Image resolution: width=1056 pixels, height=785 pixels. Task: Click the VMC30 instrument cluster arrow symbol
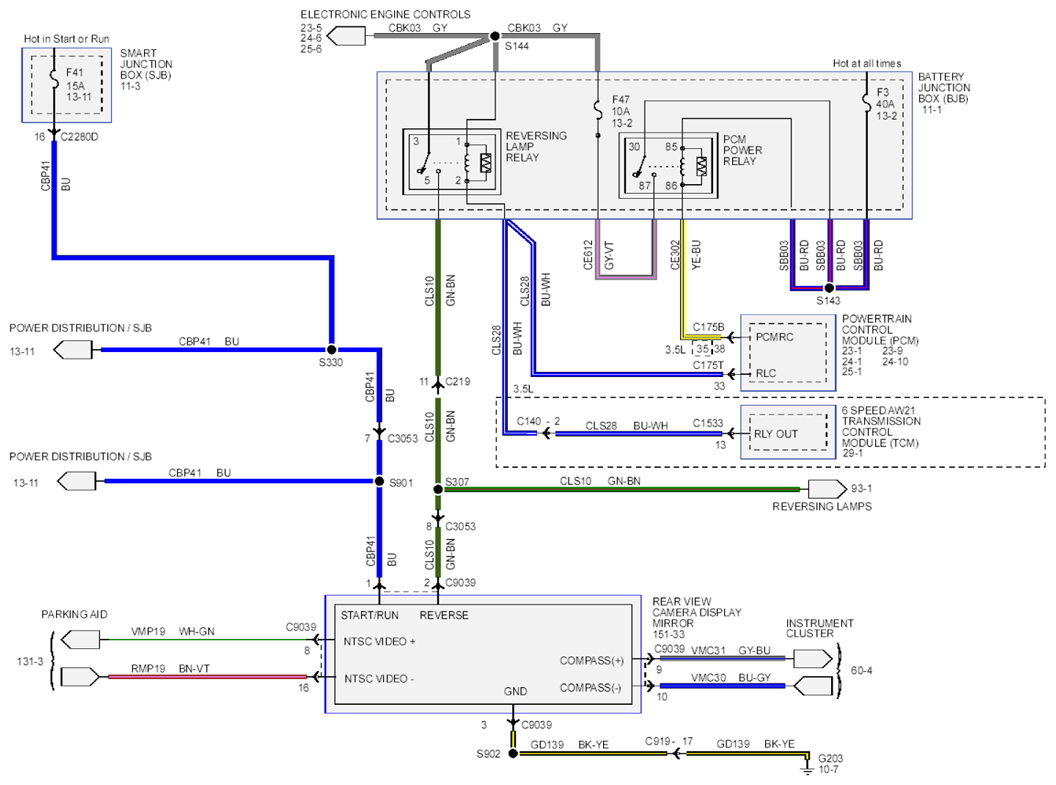(813, 686)
